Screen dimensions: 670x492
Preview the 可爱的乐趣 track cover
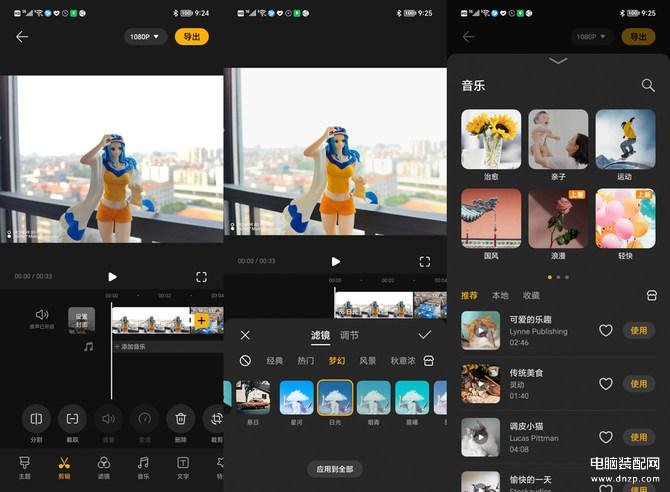[x=481, y=330]
